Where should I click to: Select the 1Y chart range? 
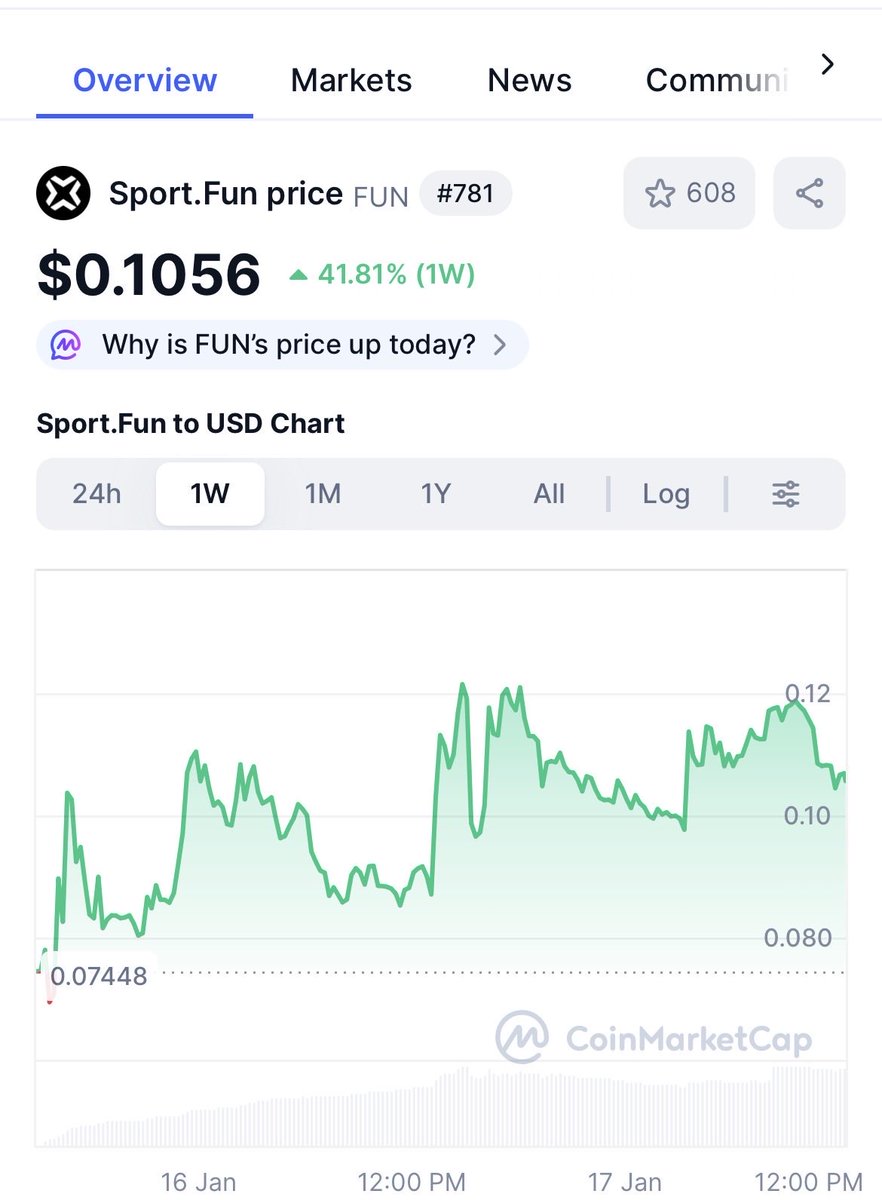pyautogui.click(x=436, y=494)
